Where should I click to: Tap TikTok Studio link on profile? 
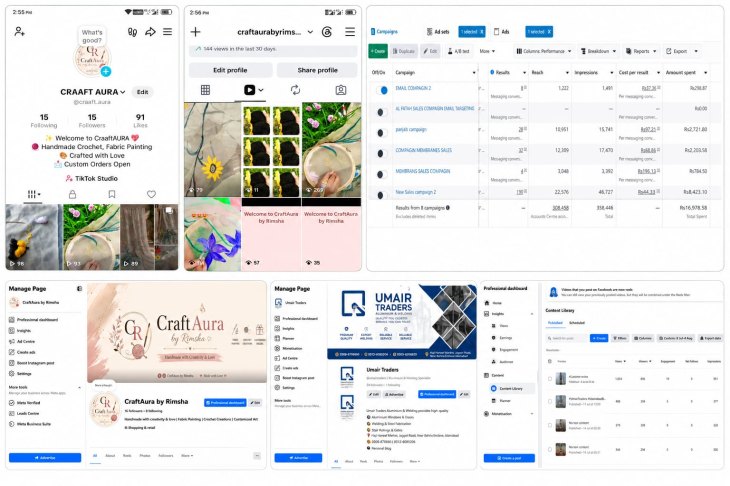coord(92,178)
